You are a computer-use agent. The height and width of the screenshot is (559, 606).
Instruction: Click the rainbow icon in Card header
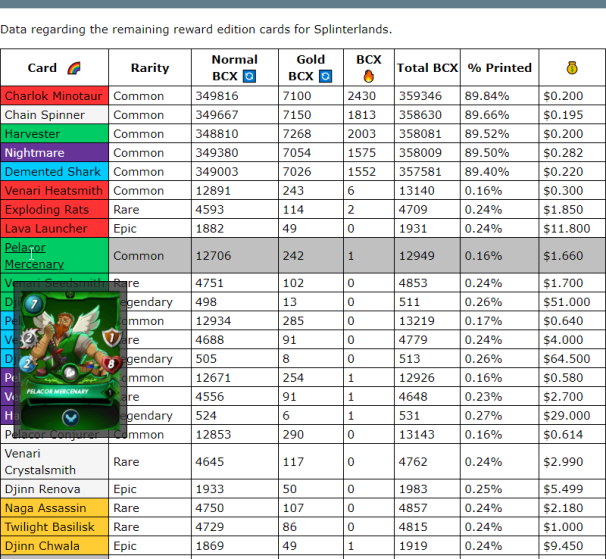click(x=74, y=68)
